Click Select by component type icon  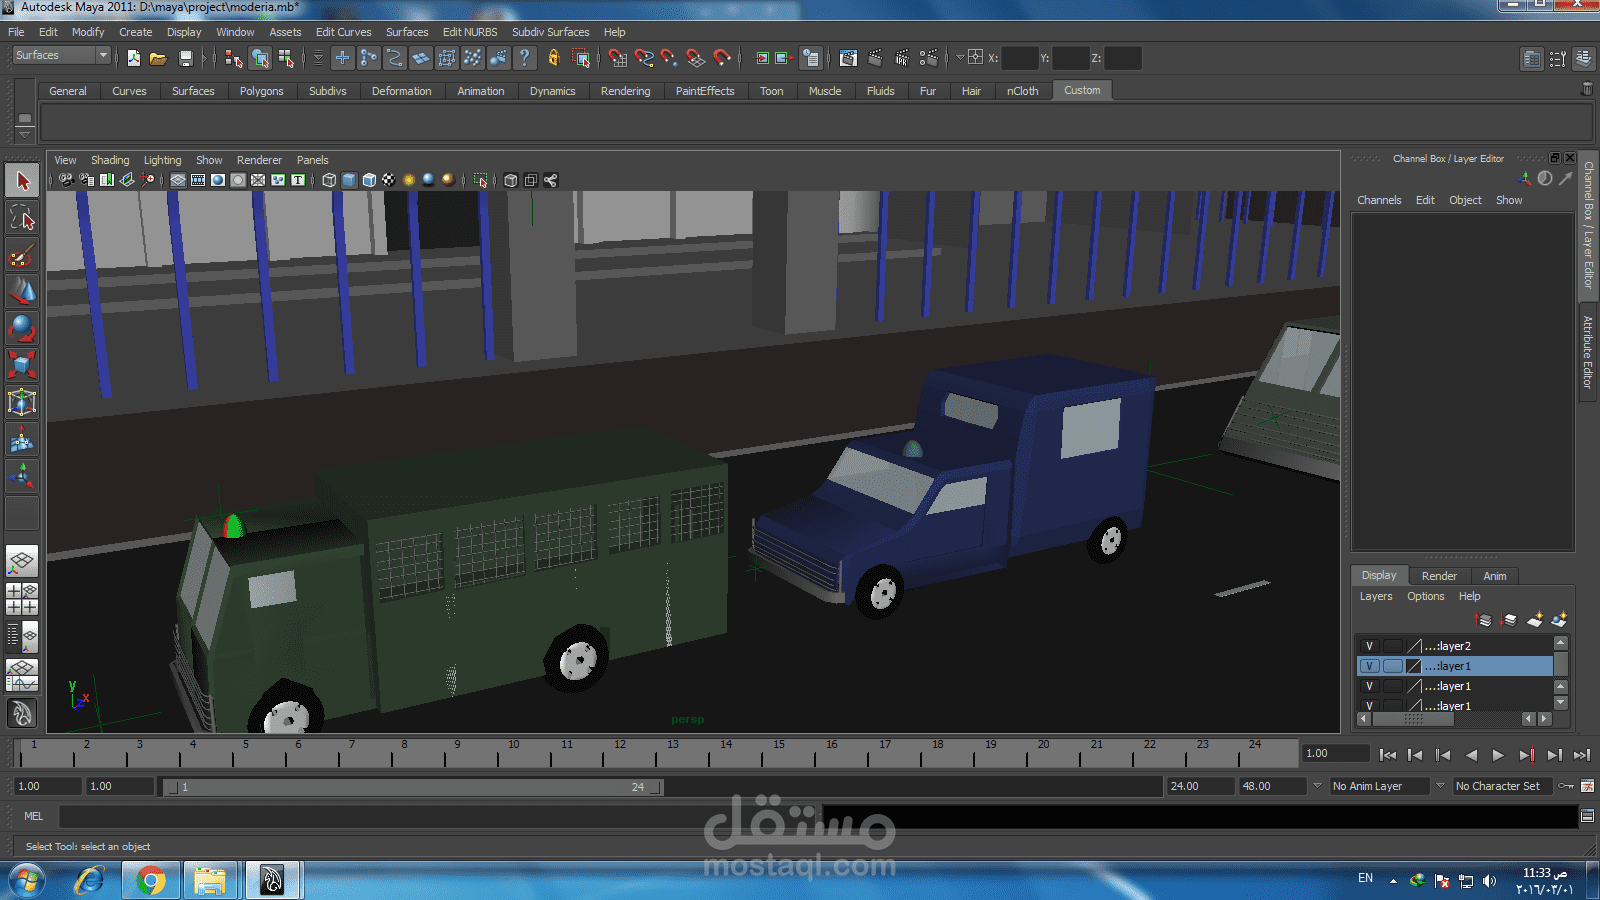(x=286, y=58)
